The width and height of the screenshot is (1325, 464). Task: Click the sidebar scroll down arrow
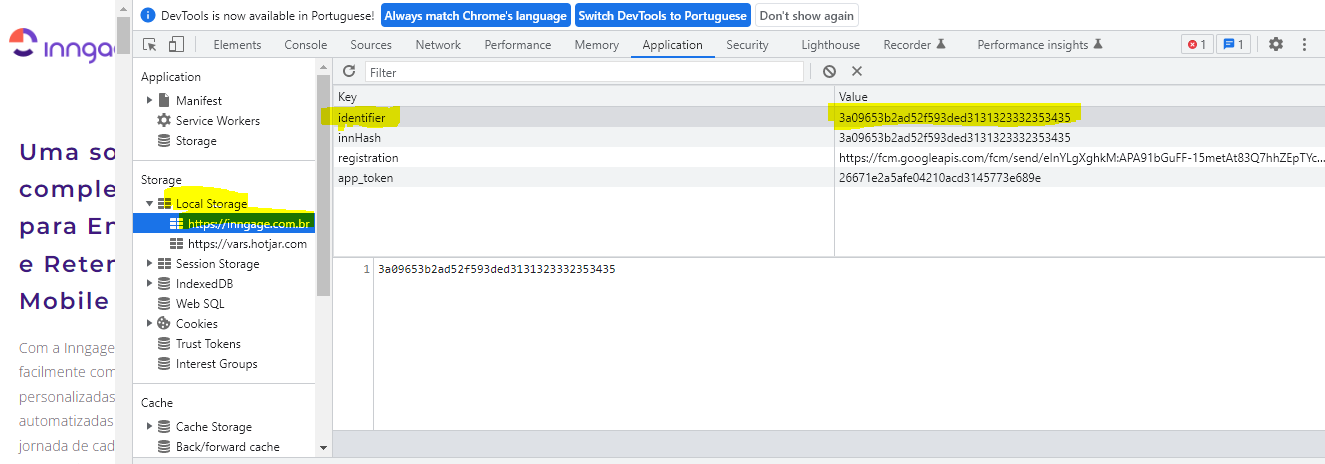[323, 448]
